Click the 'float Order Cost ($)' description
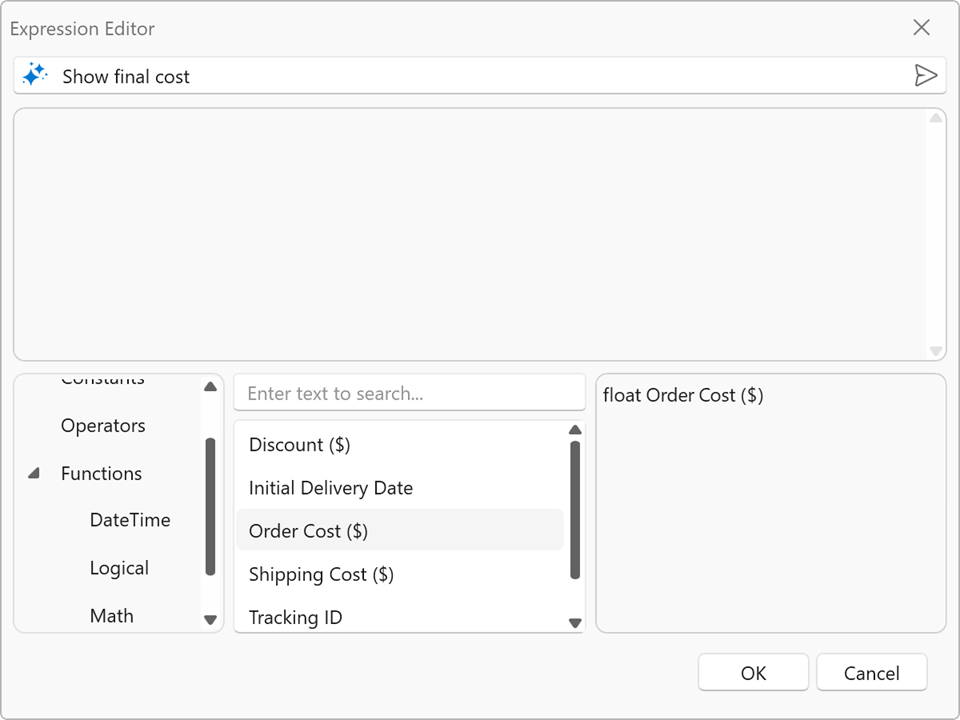 (683, 396)
